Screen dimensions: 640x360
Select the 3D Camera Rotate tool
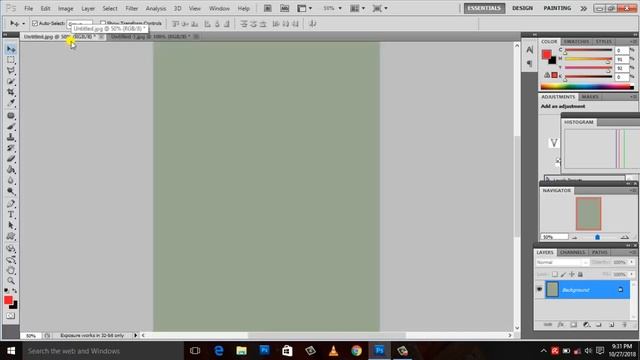tap(11, 260)
